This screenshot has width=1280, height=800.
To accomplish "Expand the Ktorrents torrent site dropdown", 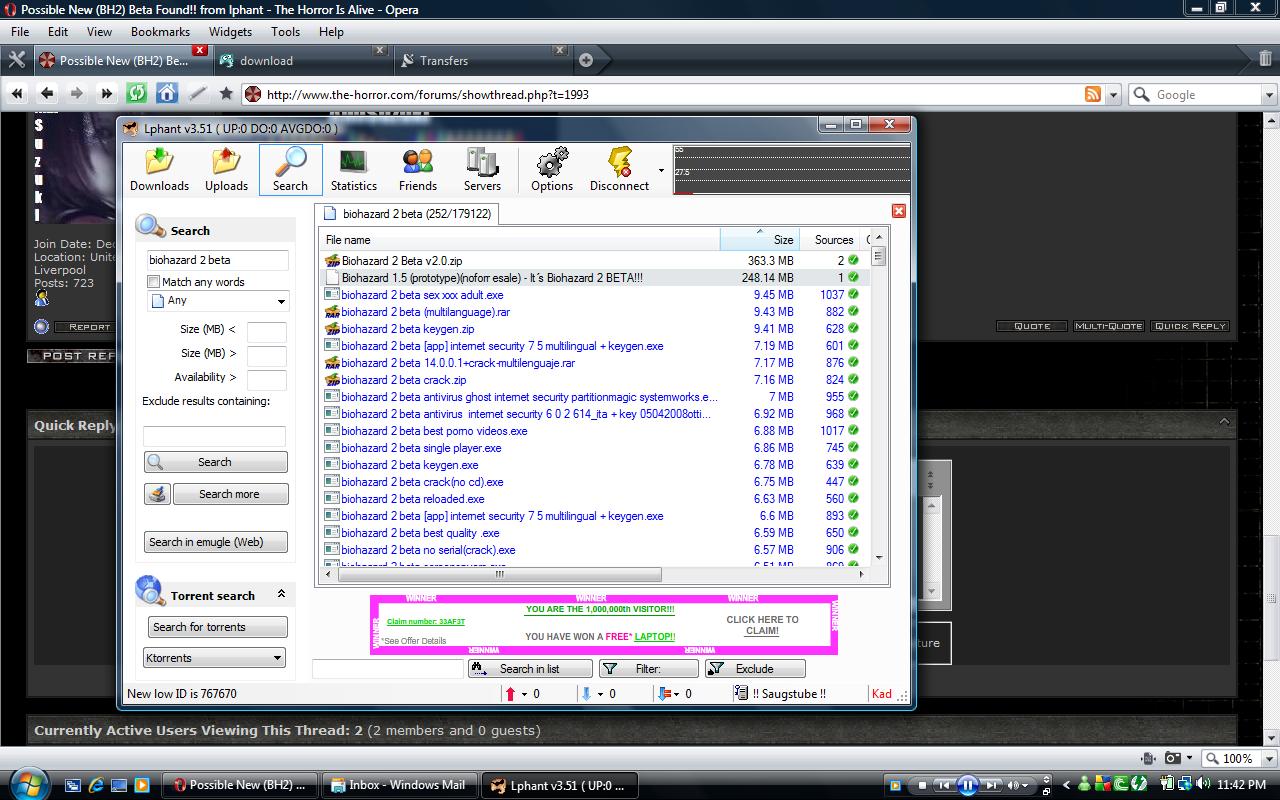I will click(215, 658).
